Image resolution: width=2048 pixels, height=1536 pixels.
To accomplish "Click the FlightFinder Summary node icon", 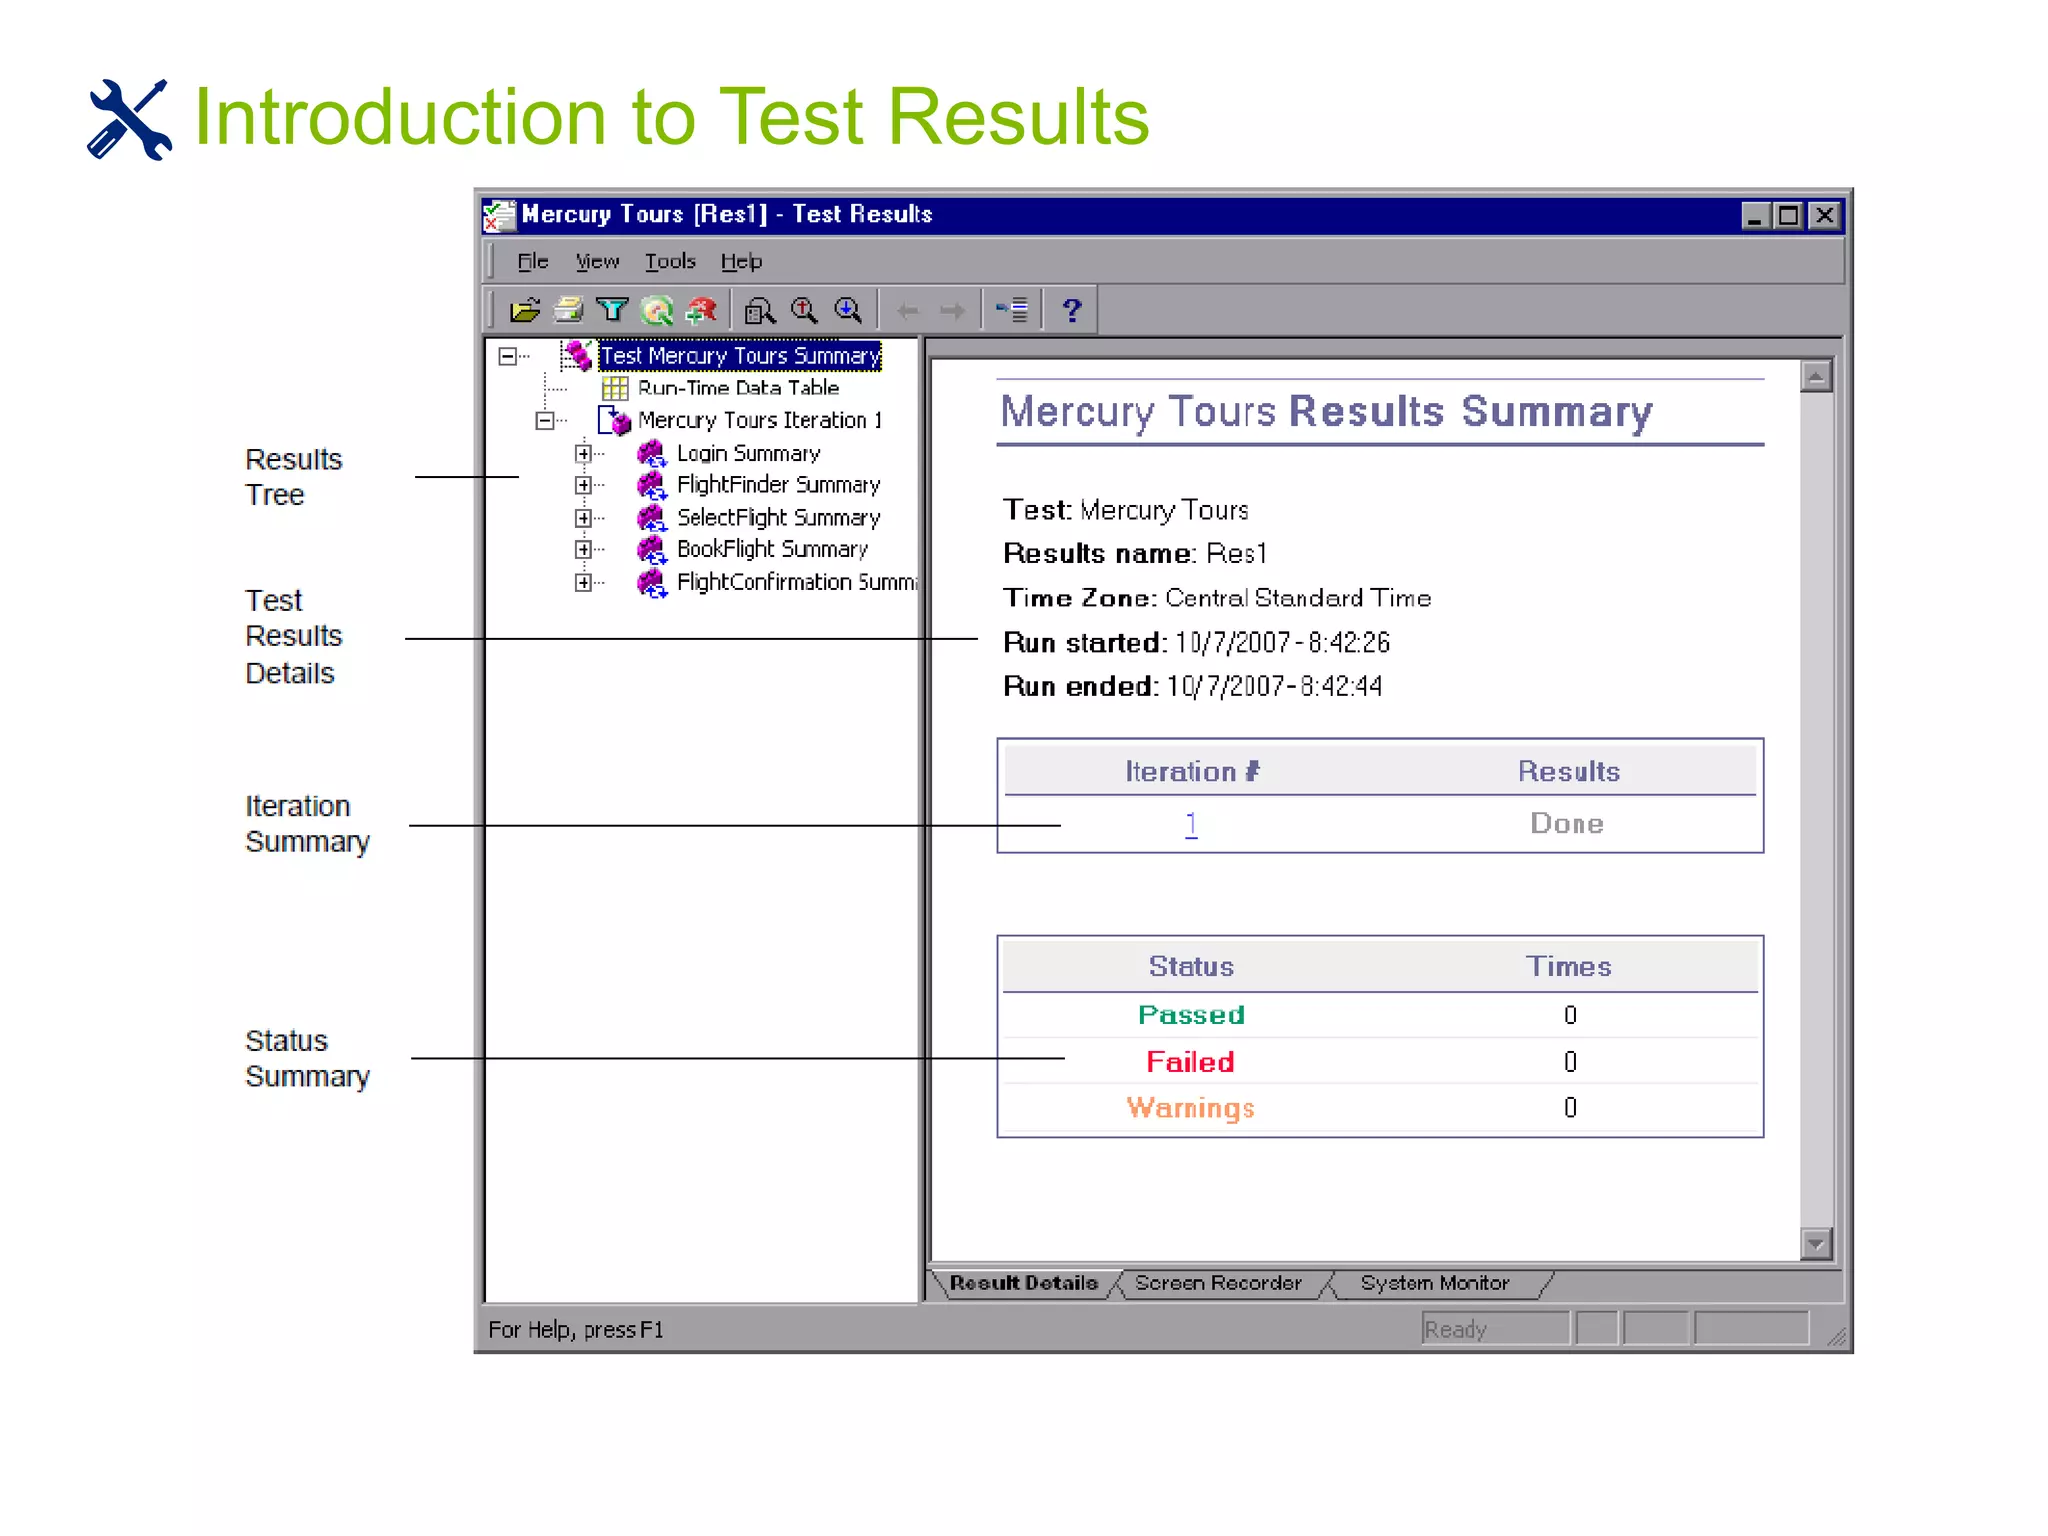I will 652,486.
